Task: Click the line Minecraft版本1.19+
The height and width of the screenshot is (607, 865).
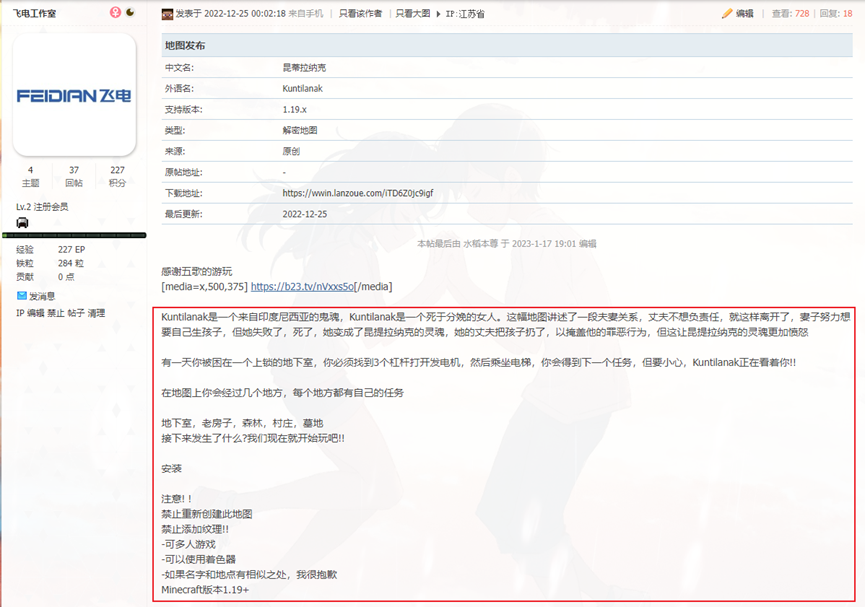Action: 205,589
